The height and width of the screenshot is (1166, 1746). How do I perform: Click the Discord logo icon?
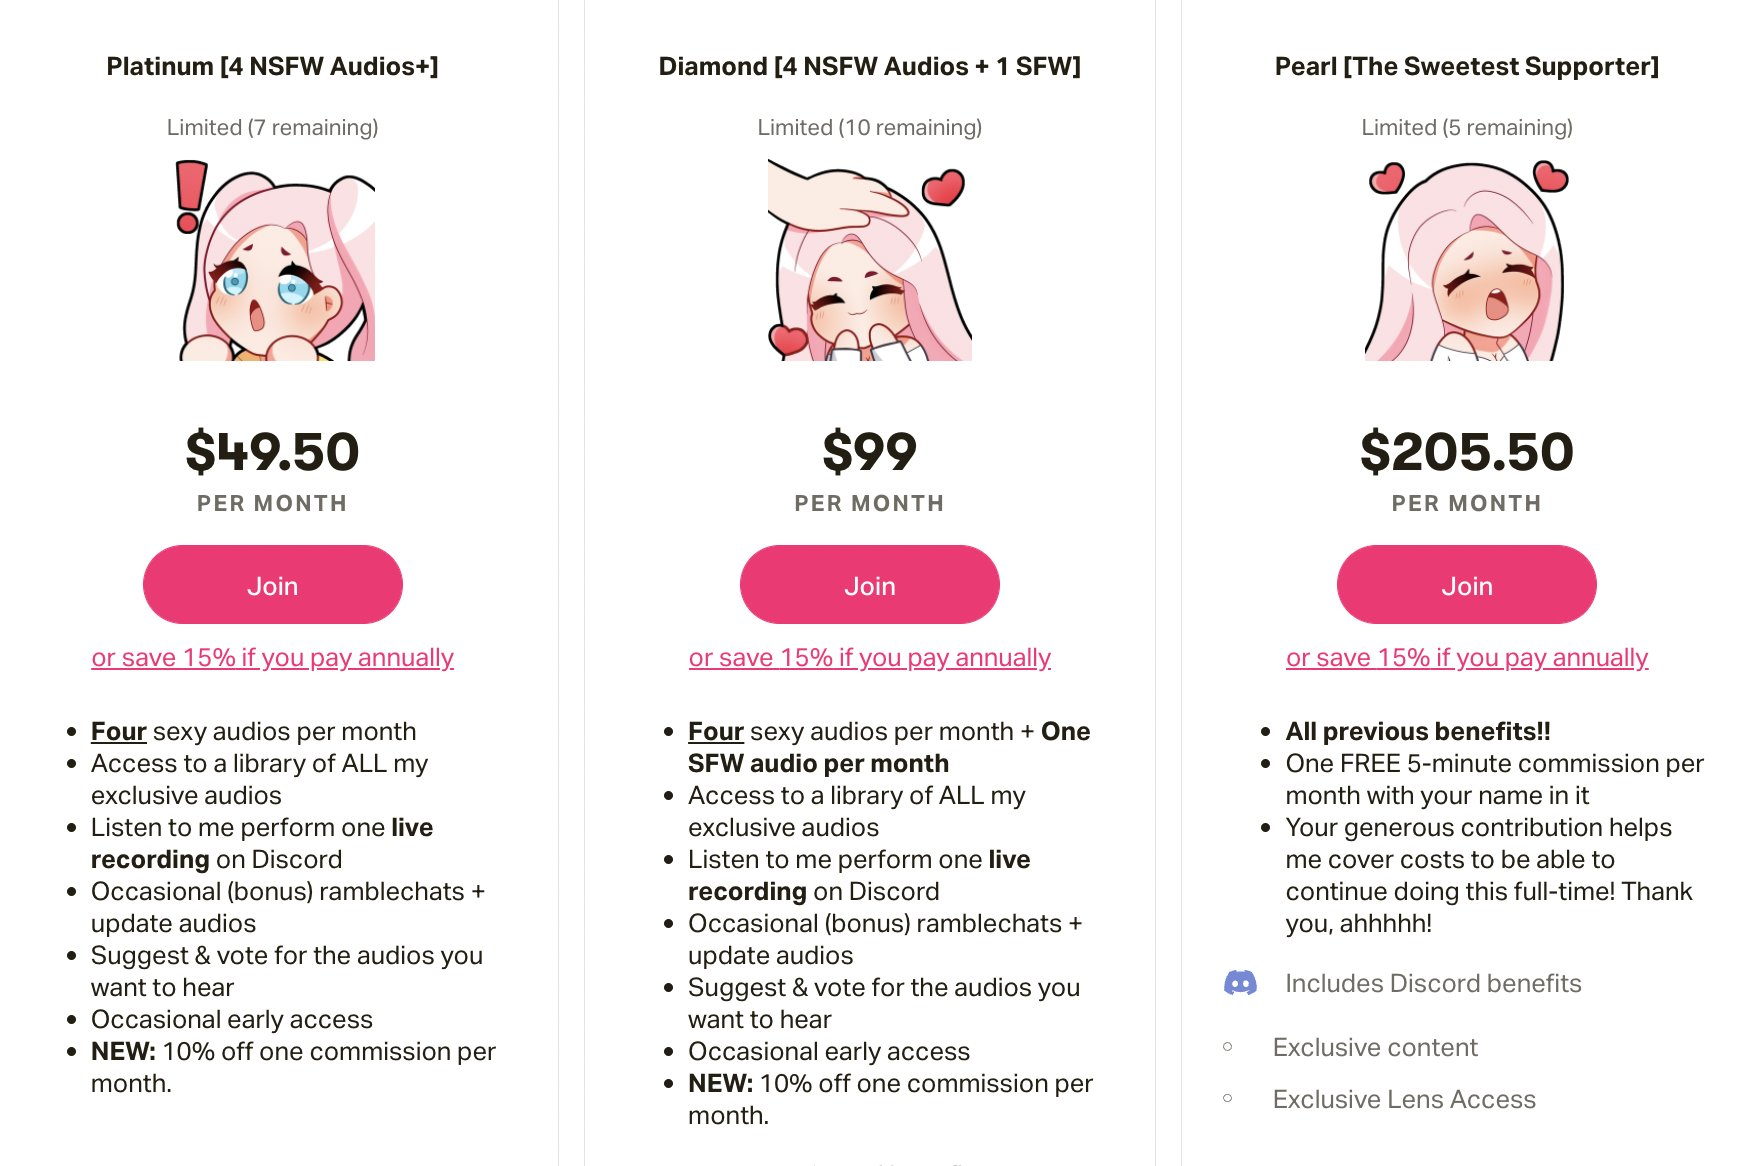pos(1240,983)
